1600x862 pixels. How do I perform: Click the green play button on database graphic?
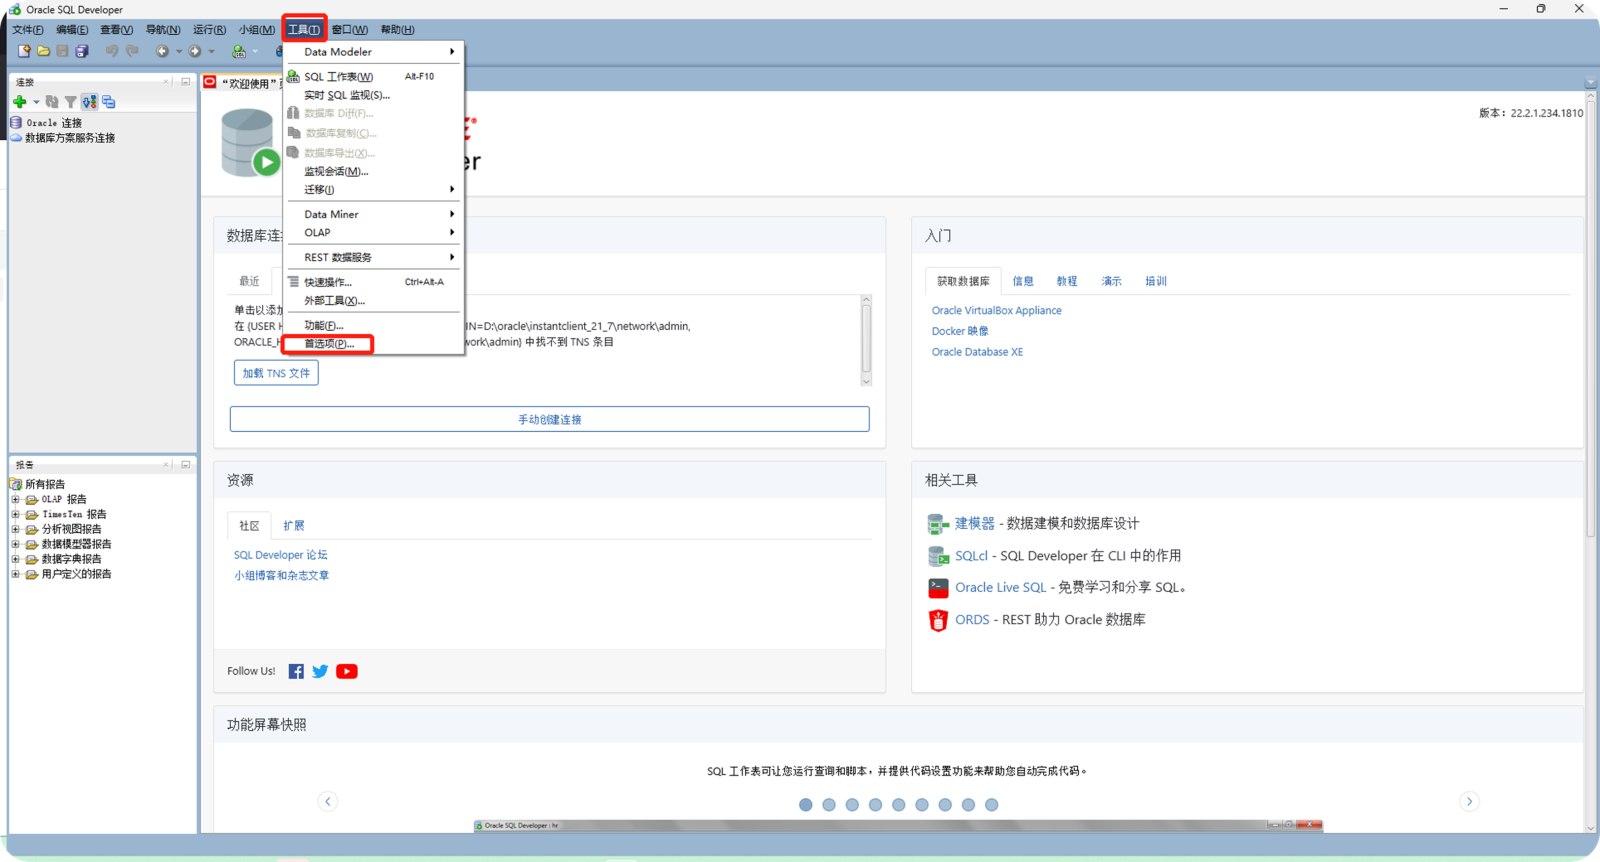[266, 162]
